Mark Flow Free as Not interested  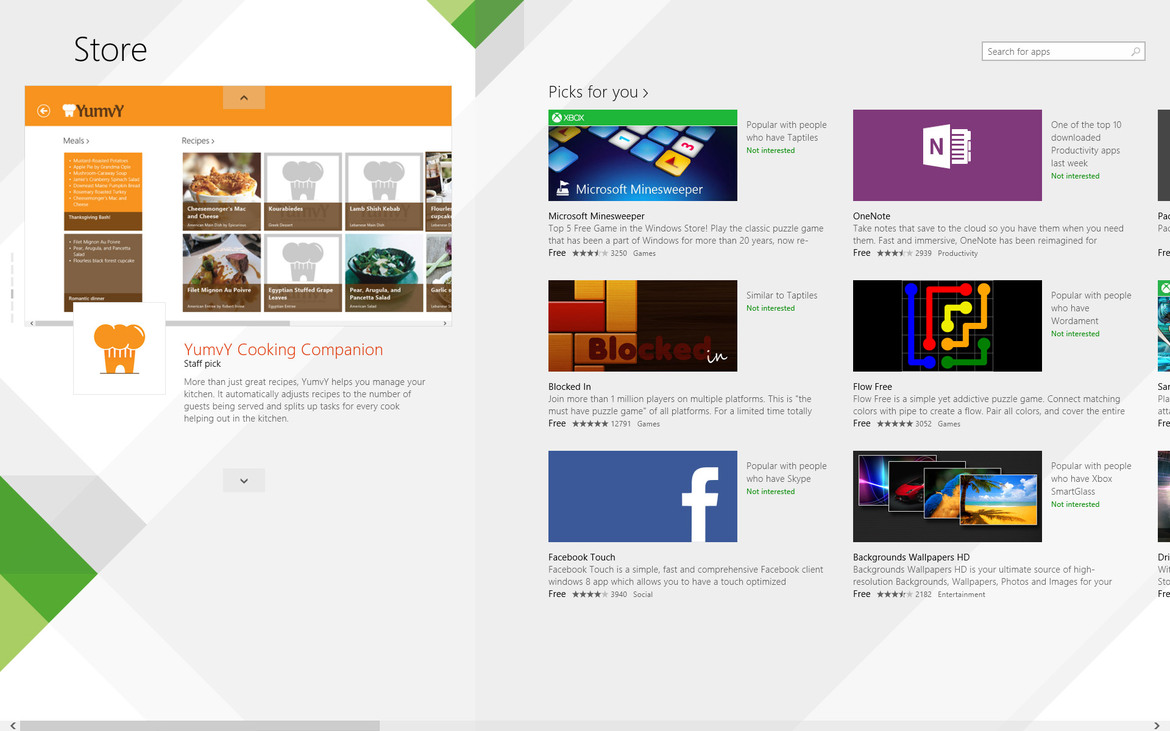pyautogui.click(x=1074, y=333)
